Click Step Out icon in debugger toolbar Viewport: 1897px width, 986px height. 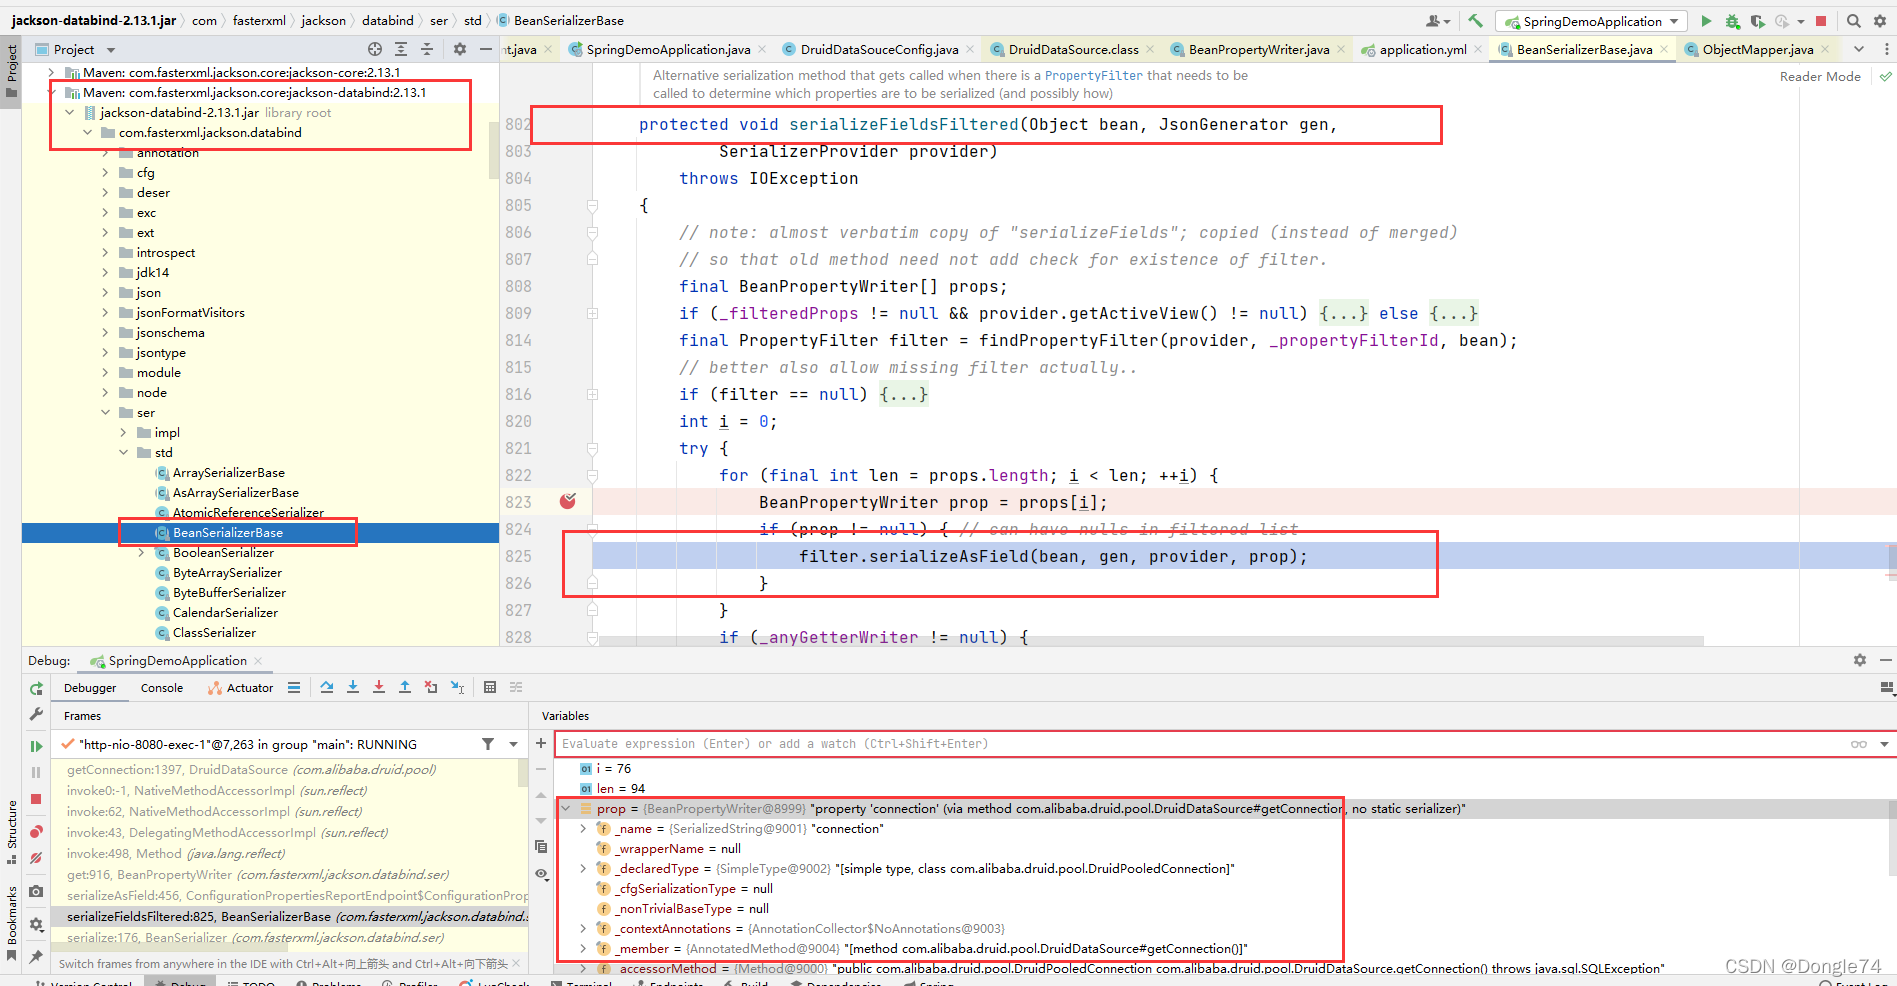405,687
